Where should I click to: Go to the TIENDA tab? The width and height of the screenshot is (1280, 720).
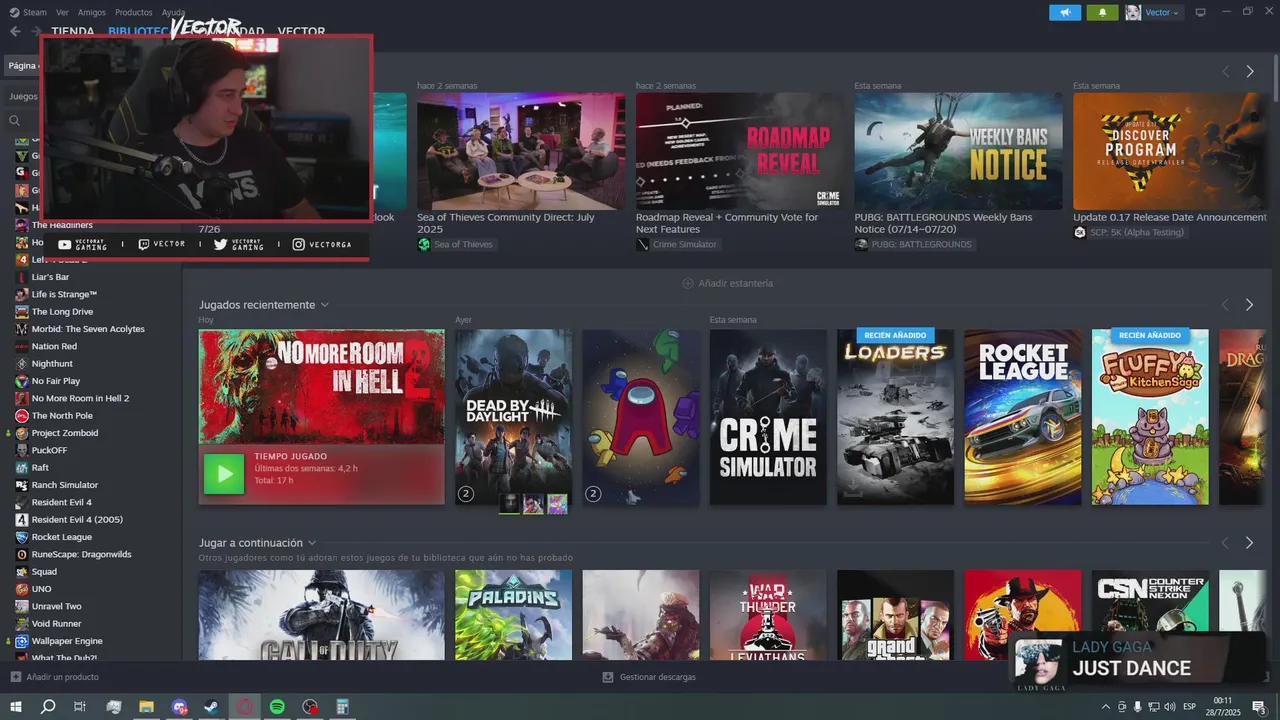[x=73, y=32]
